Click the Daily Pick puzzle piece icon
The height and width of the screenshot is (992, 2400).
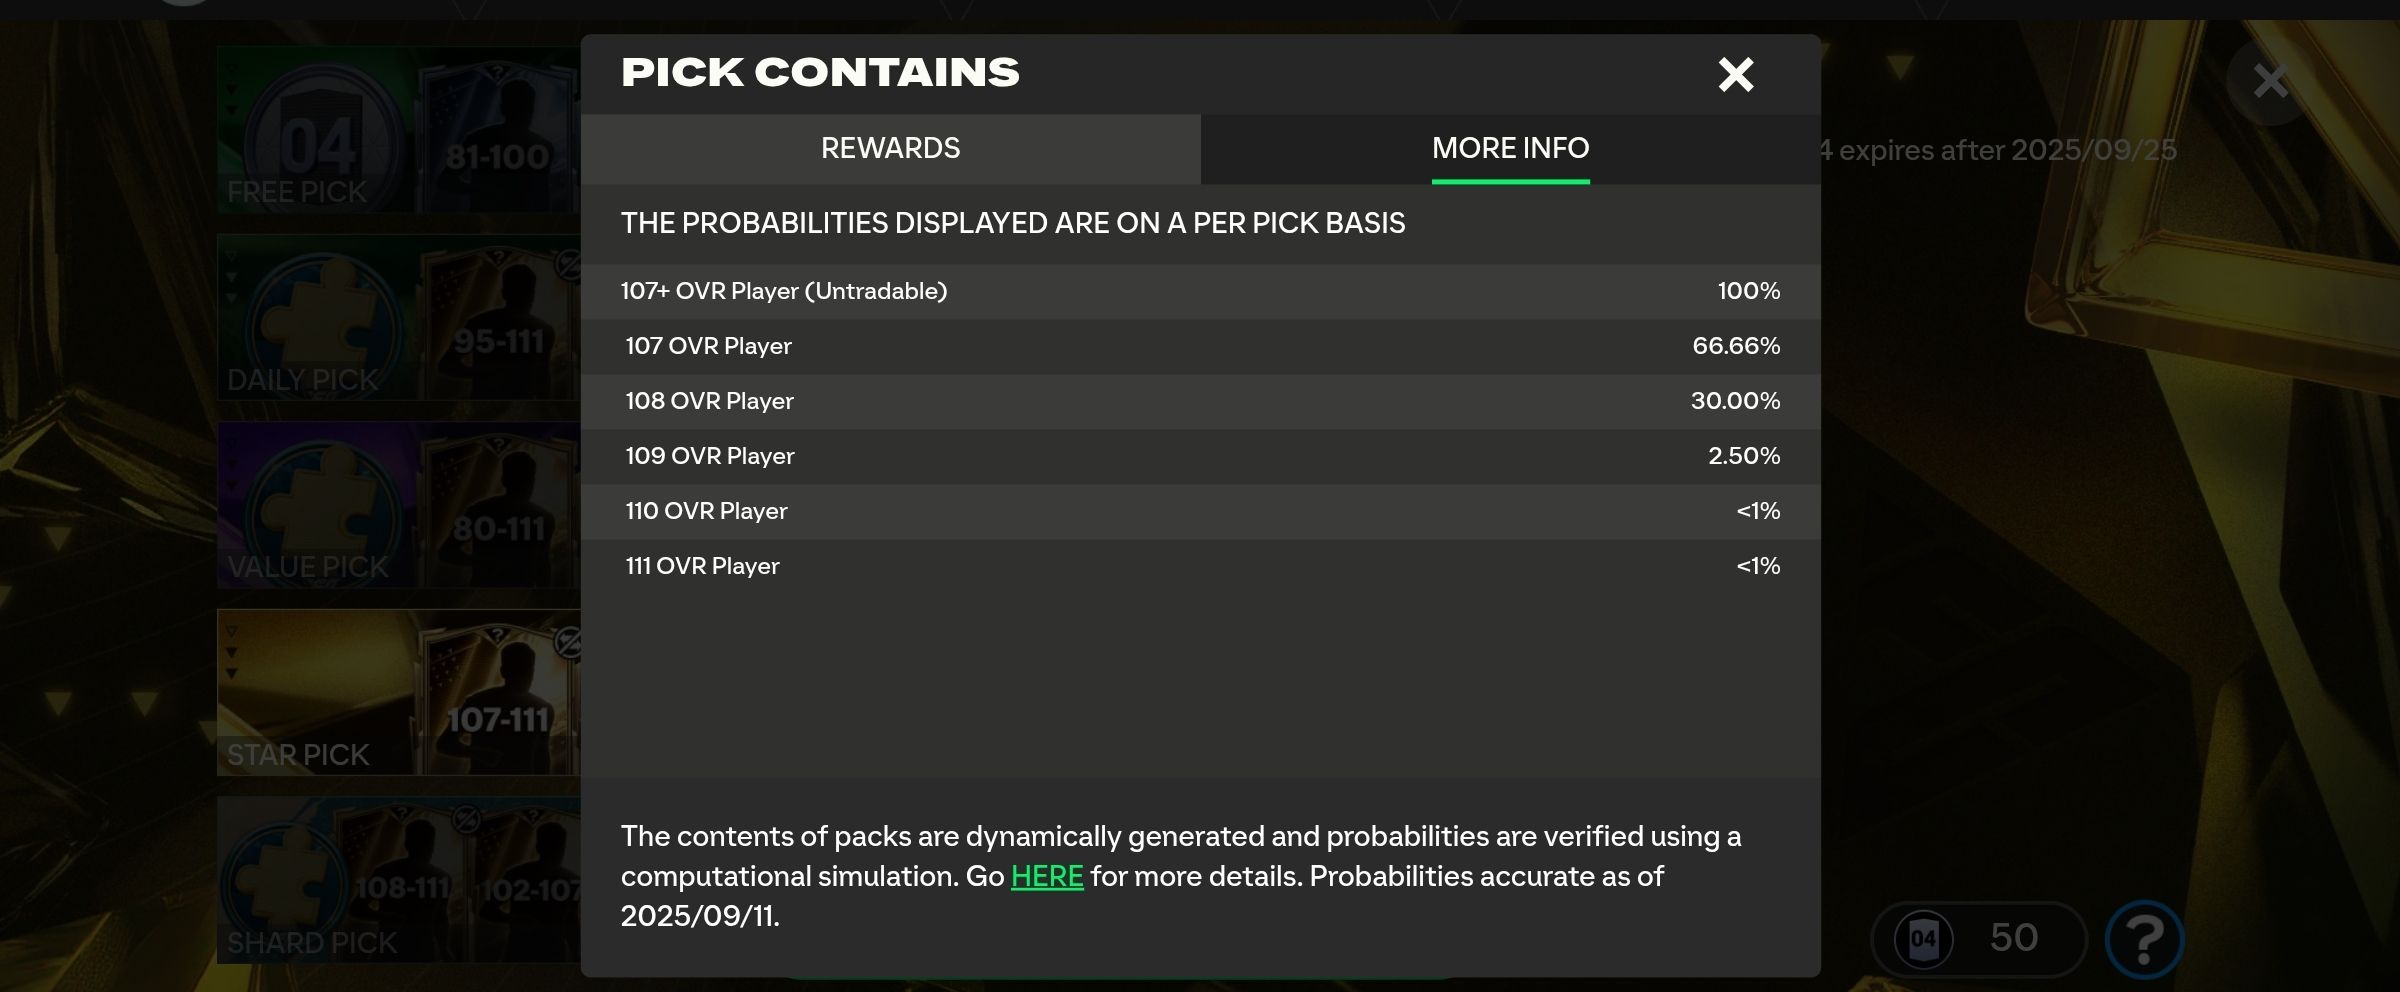[x=320, y=322]
